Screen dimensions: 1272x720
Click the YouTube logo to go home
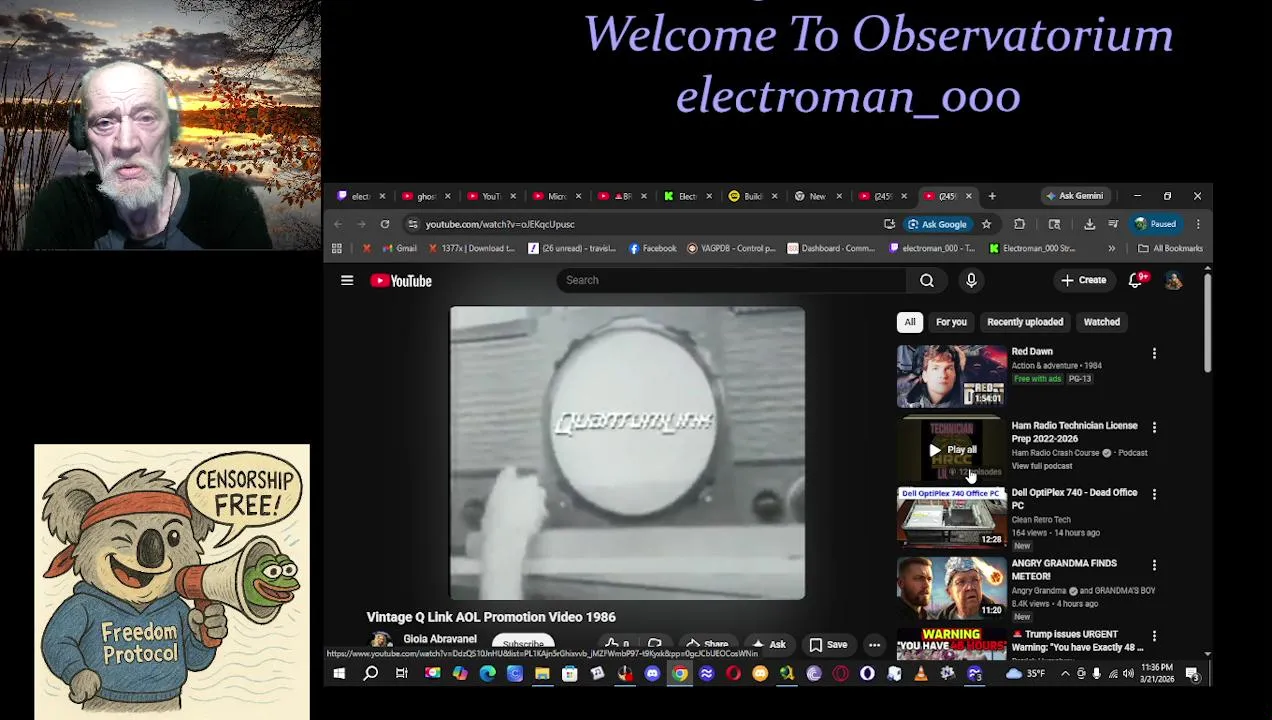(x=401, y=281)
